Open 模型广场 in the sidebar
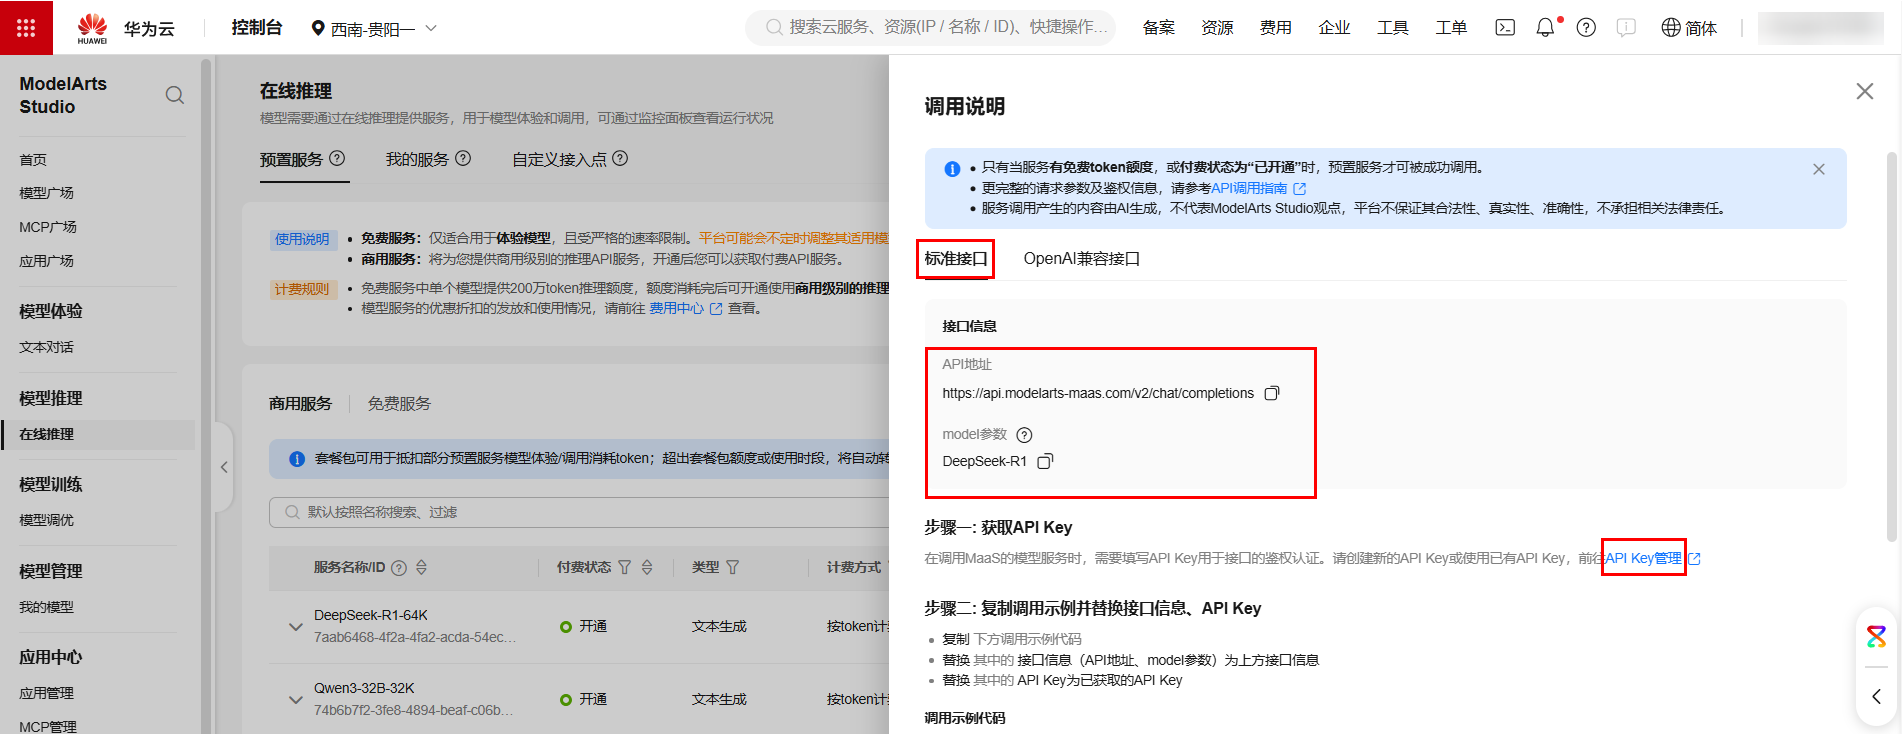 [x=47, y=193]
